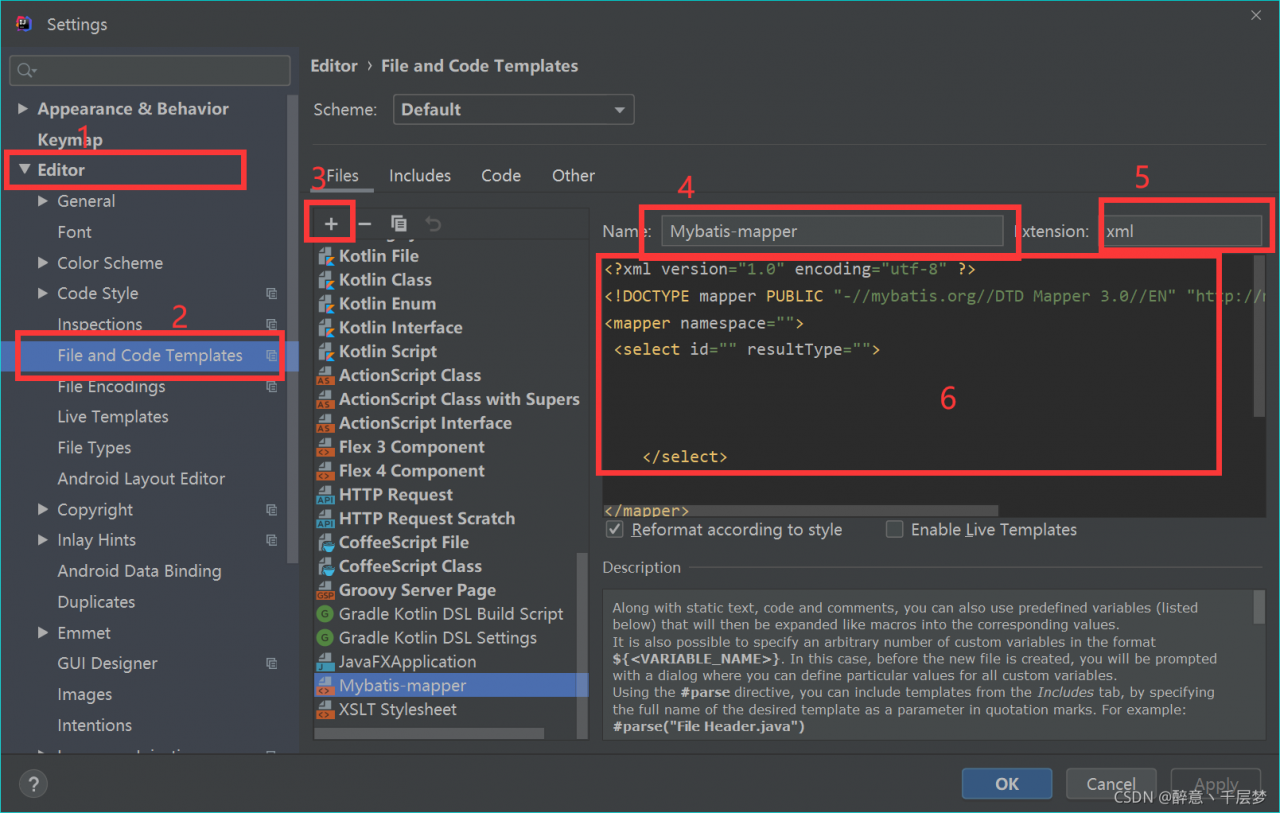The height and width of the screenshot is (813, 1280).
Task: Switch to the Files tab
Action: pyautogui.click(x=342, y=176)
